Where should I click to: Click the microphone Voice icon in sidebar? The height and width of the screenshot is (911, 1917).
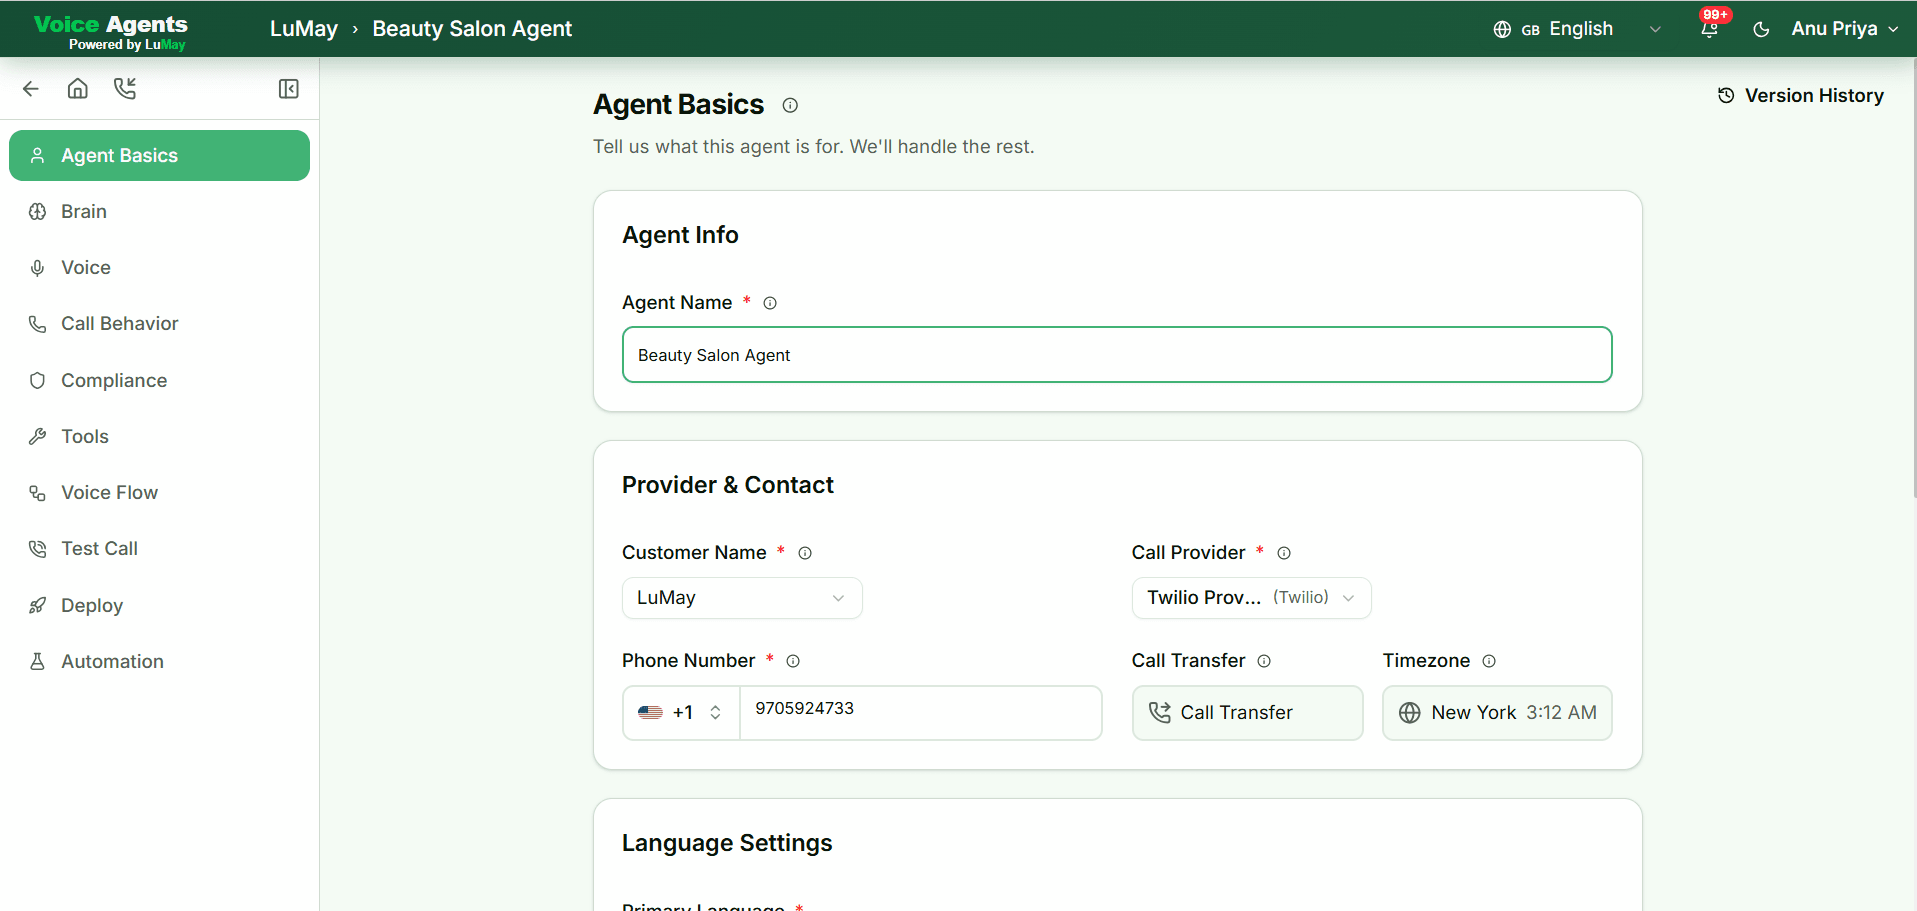pos(38,268)
